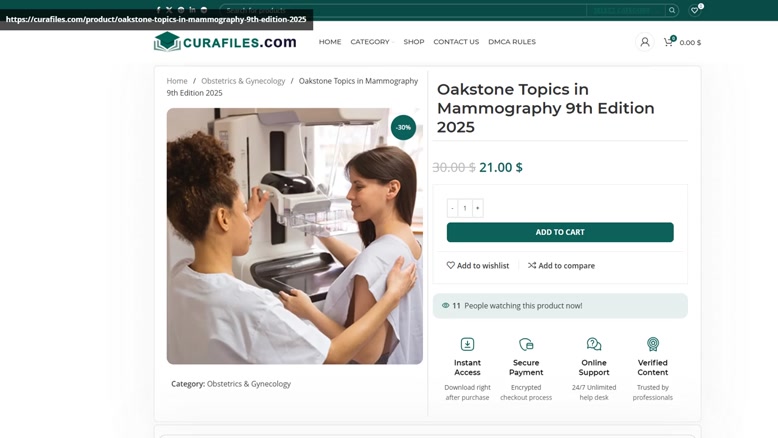Go to the Shop menu item

click(x=414, y=42)
